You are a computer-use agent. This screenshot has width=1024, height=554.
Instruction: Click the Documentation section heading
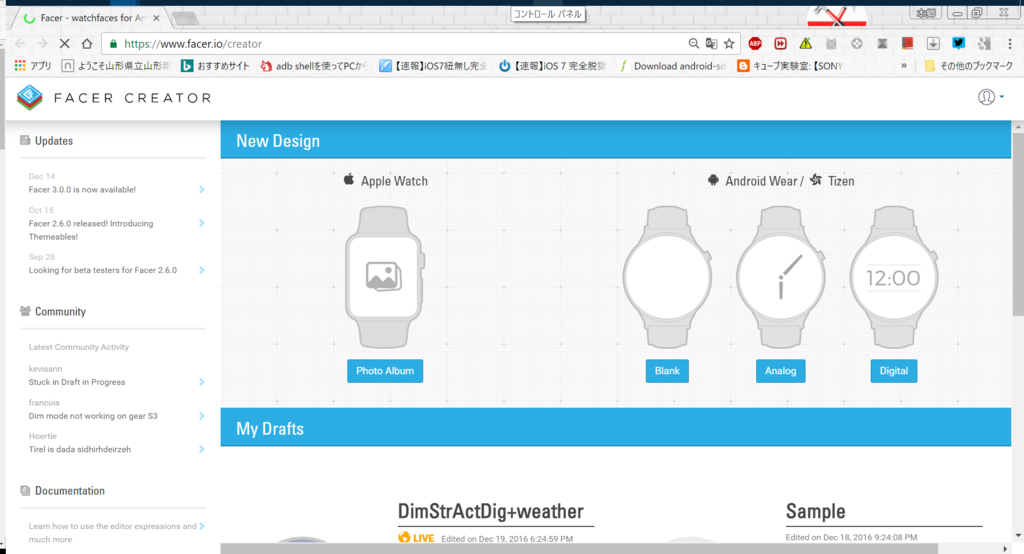(69, 491)
